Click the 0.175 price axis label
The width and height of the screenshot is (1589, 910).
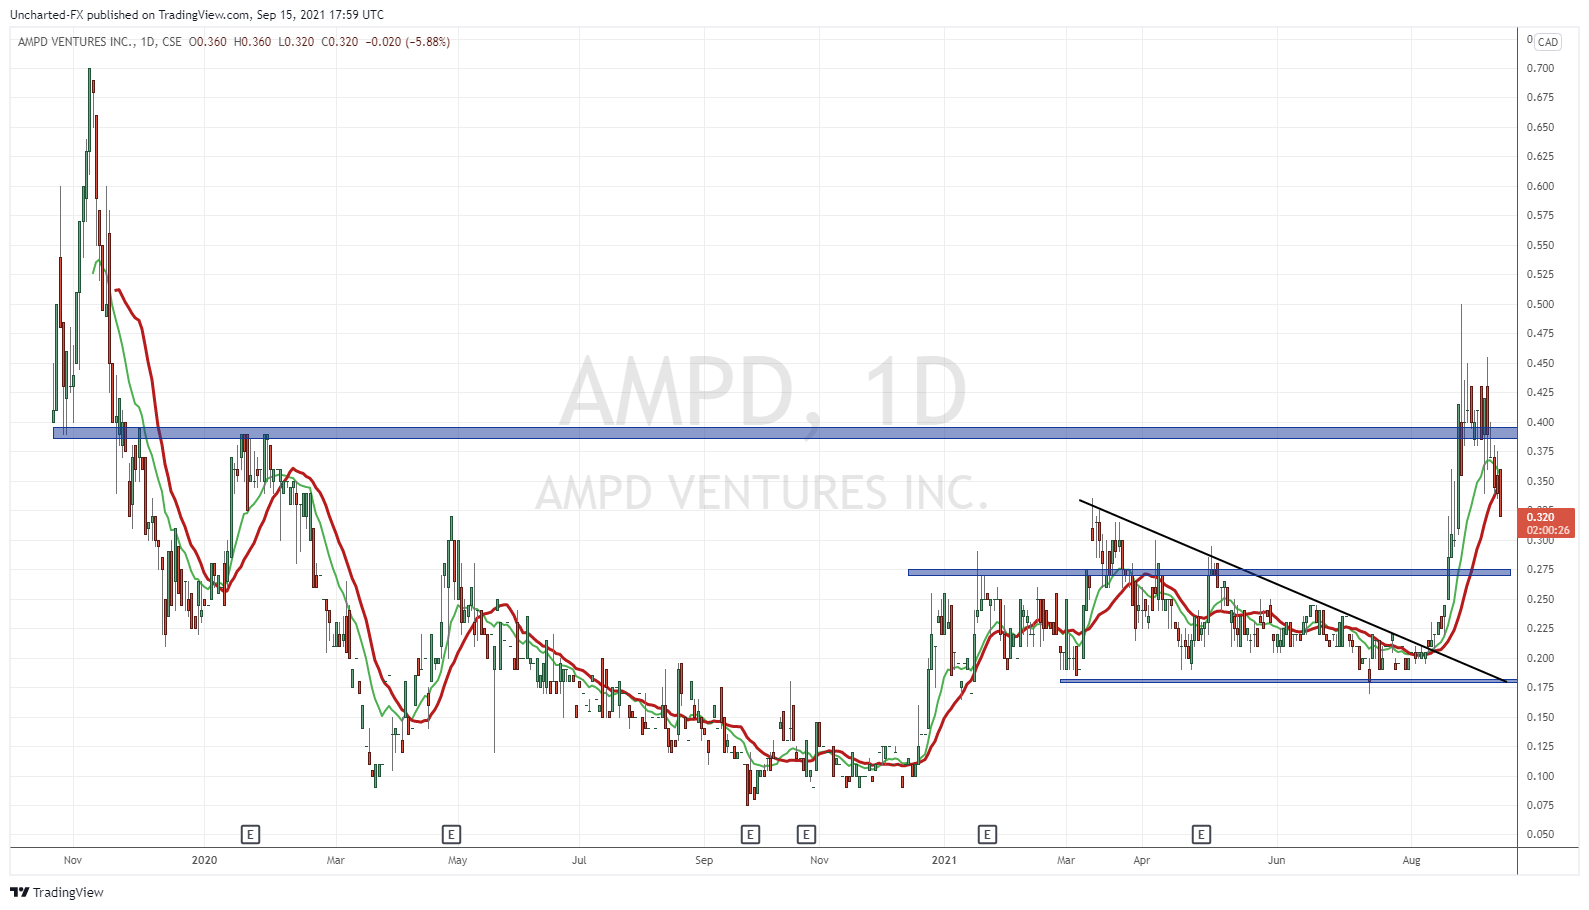point(1540,687)
